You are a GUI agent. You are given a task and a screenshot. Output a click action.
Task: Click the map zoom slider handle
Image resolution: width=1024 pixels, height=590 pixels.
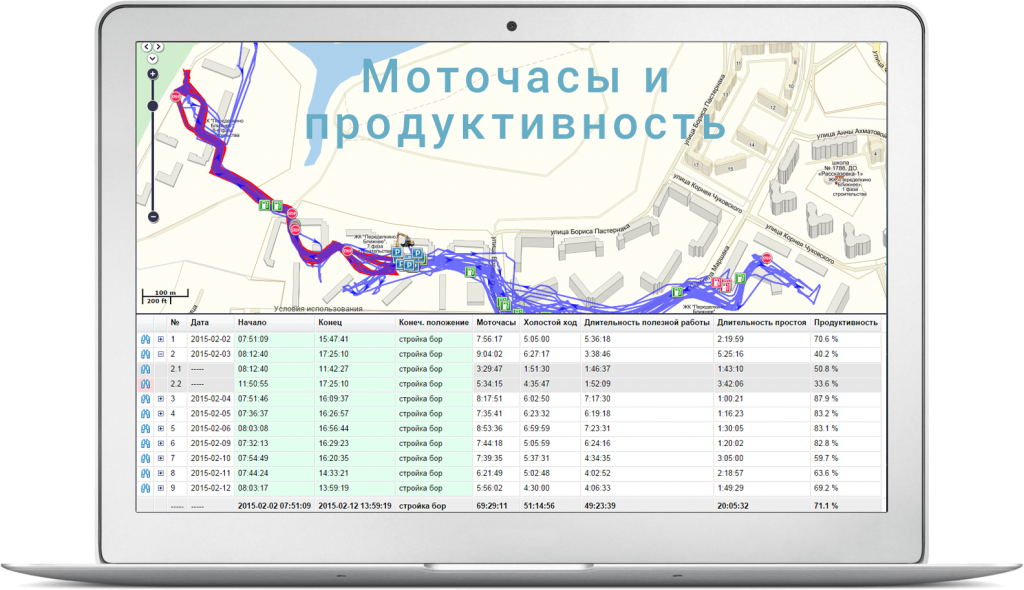point(153,105)
